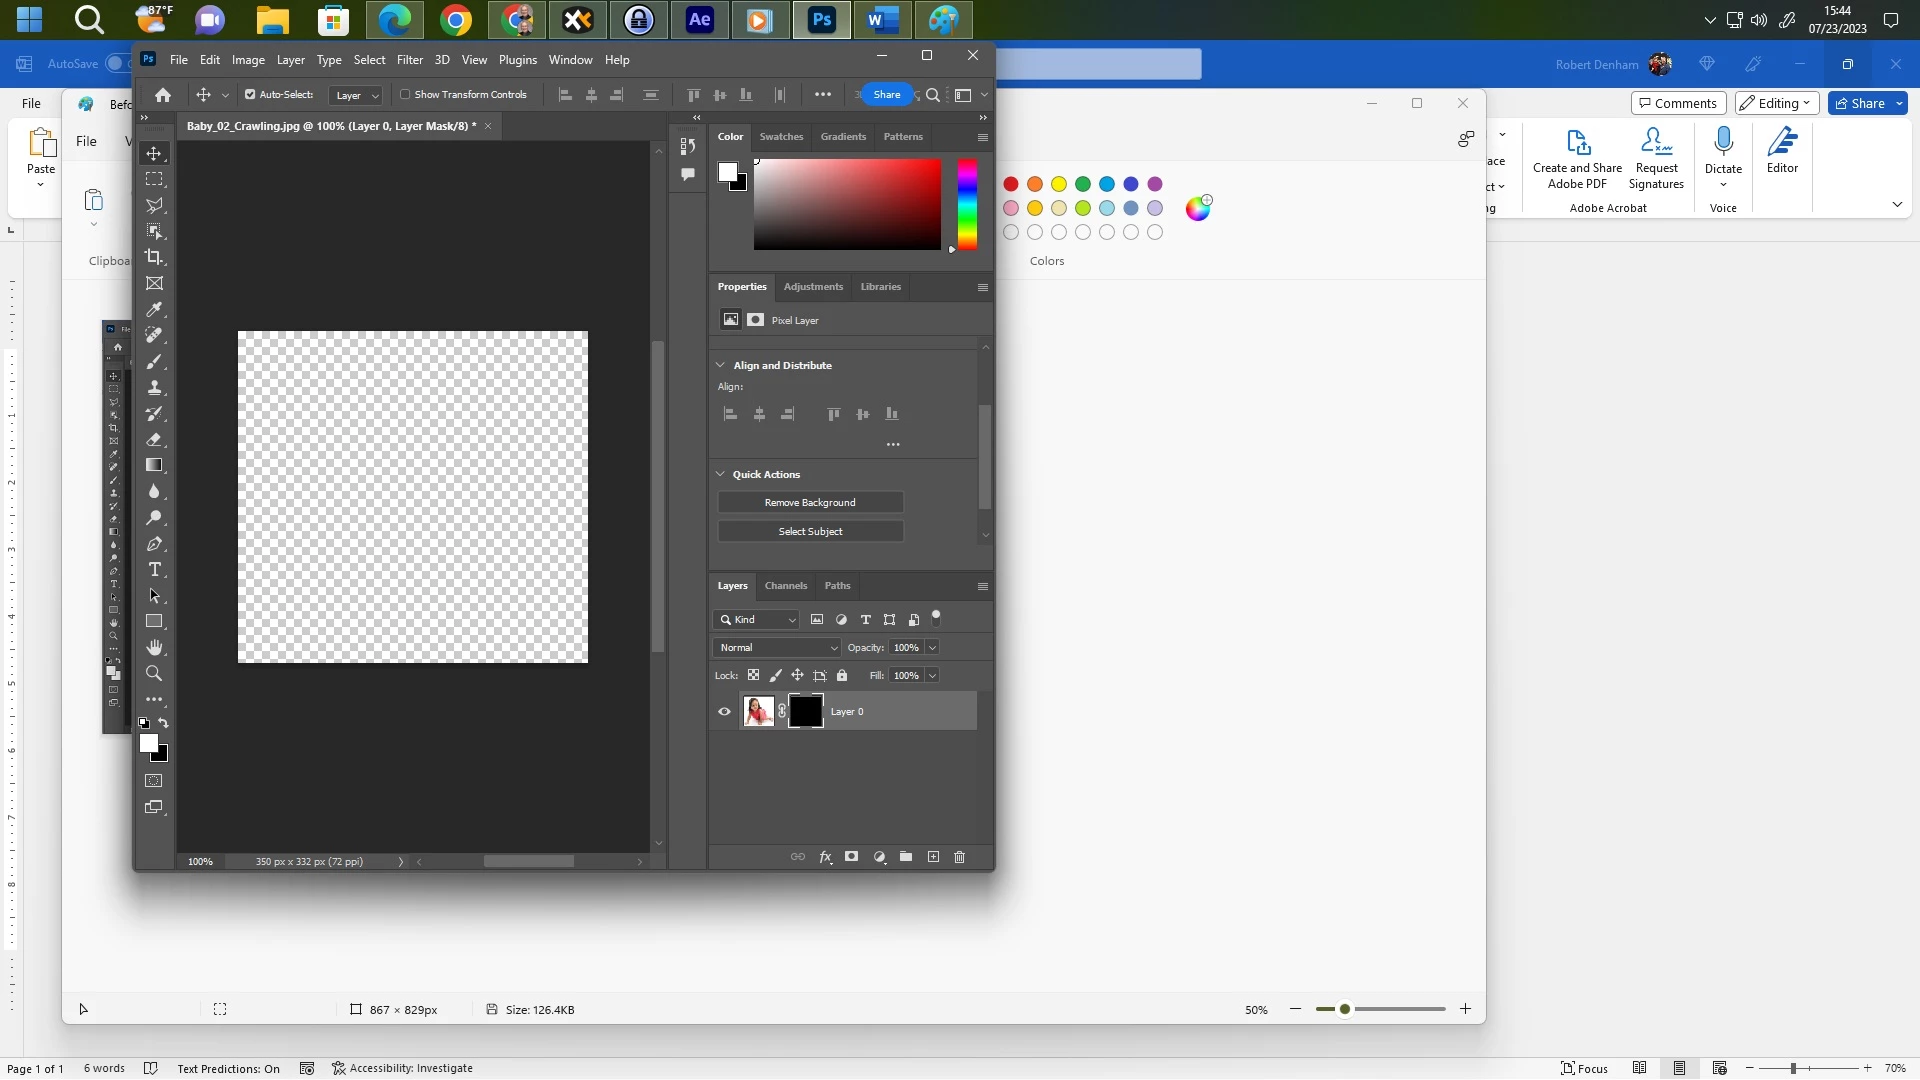The height and width of the screenshot is (1080, 1920).
Task: Click the Remove Background button
Action: [810, 502]
